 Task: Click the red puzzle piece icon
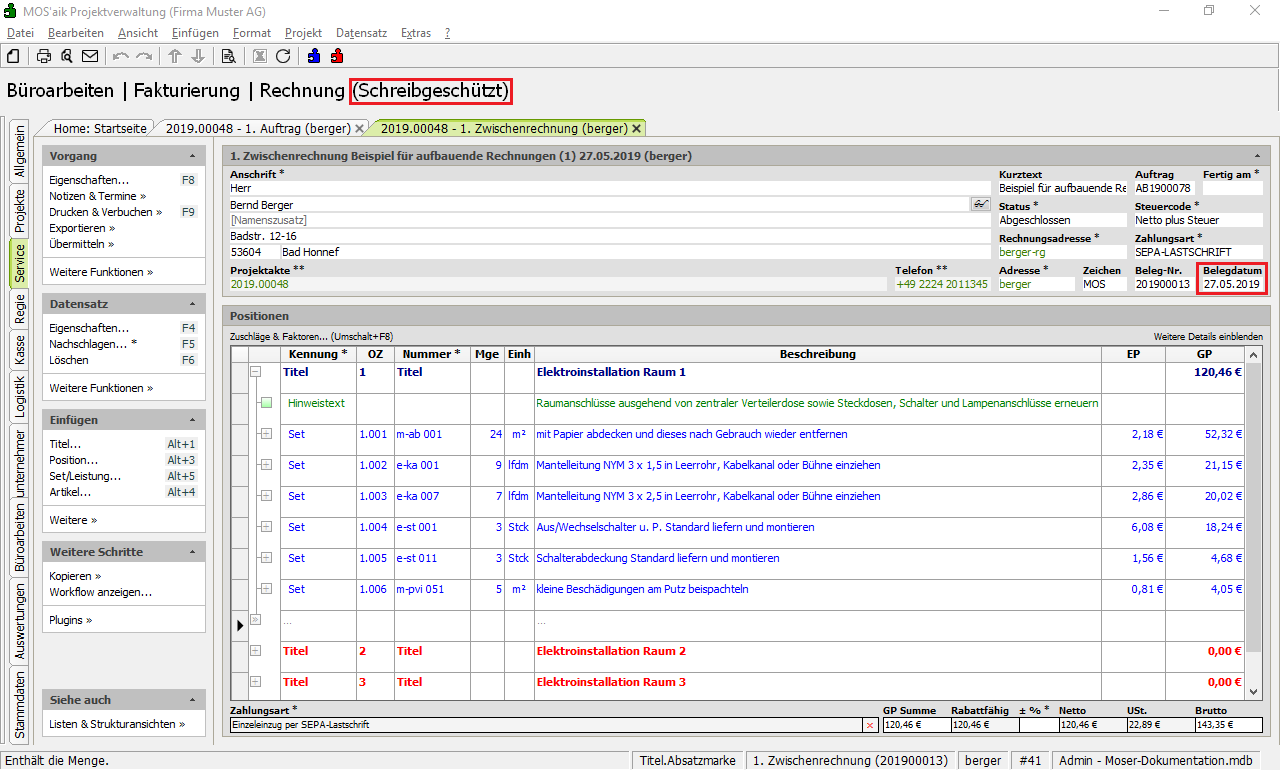(337, 56)
